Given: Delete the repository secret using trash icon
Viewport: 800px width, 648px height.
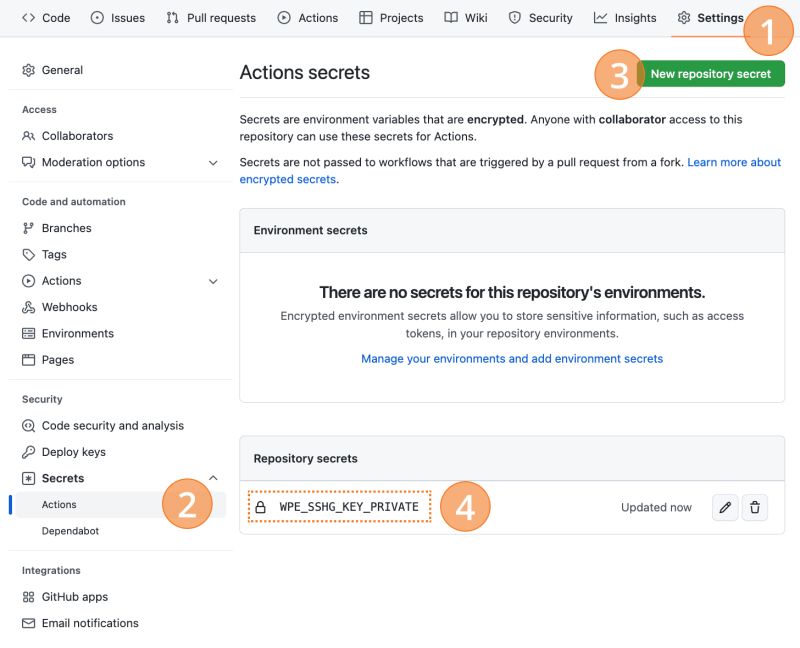Looking at the screenshot, I should [755, 507].
